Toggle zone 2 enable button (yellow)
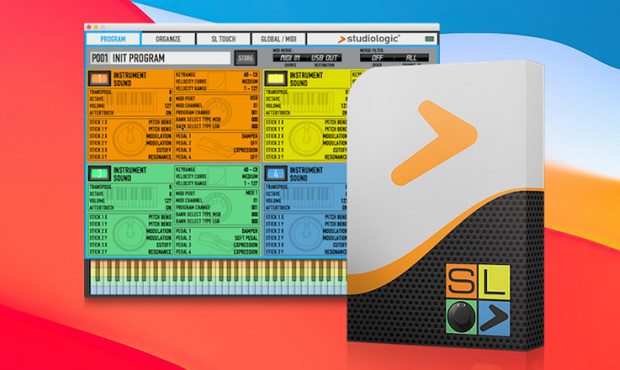The width and height of the screenshot is (620, 370). coord(276,78)
